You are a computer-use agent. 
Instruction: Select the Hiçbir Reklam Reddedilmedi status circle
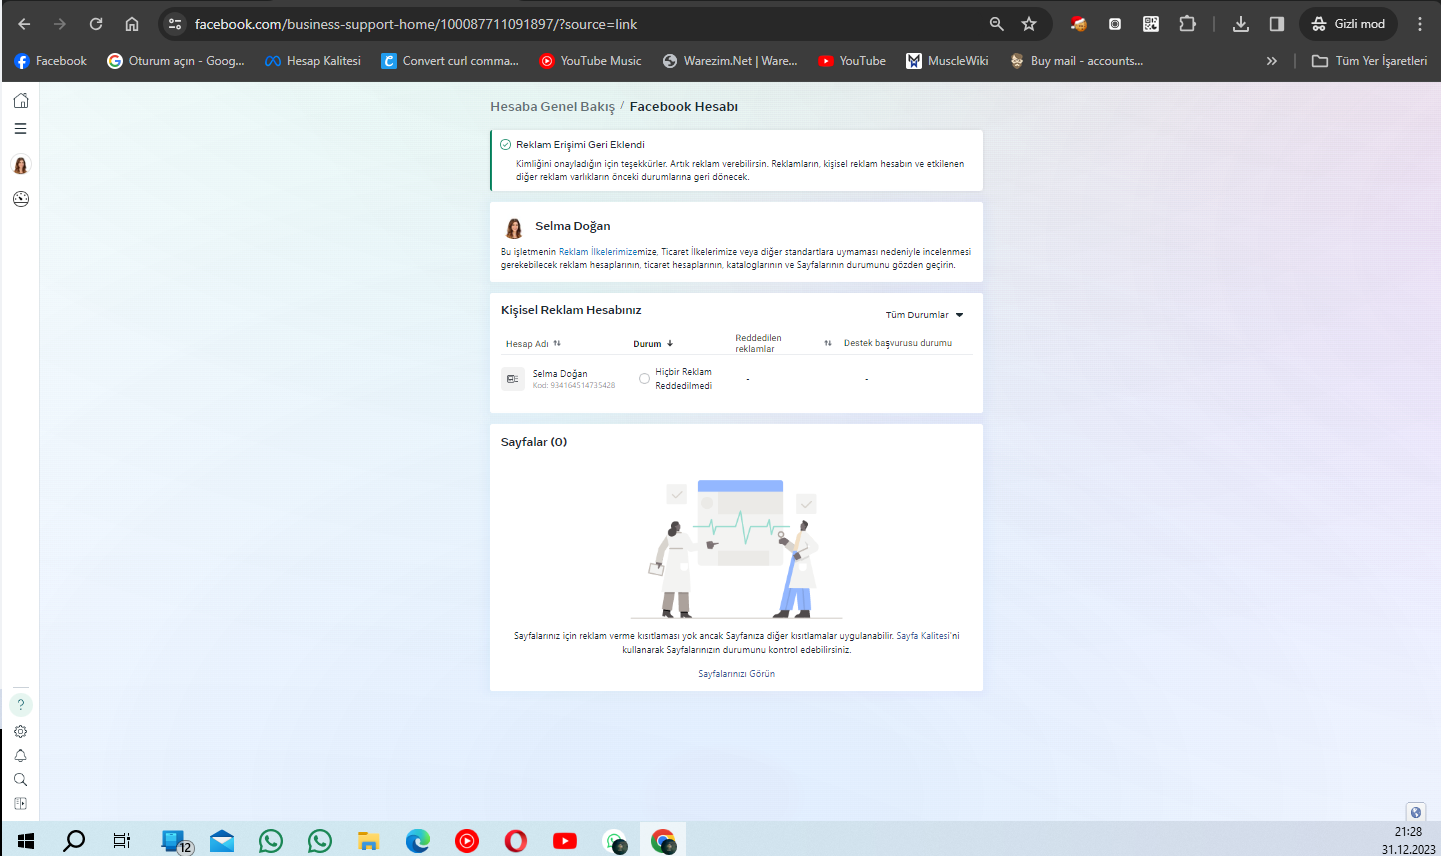tap(644, 379)
